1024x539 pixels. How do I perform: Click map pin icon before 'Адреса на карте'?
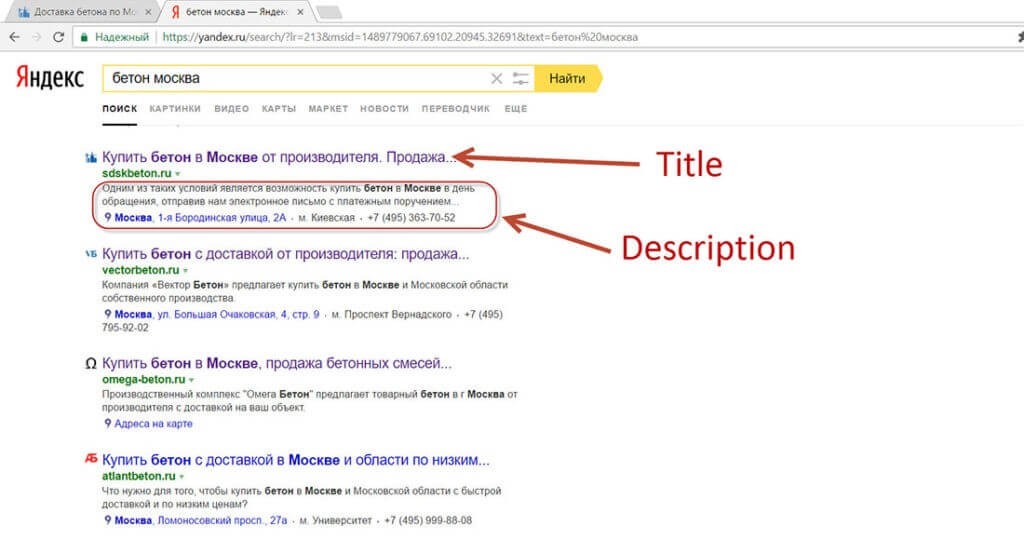click(x=108, y=423)
